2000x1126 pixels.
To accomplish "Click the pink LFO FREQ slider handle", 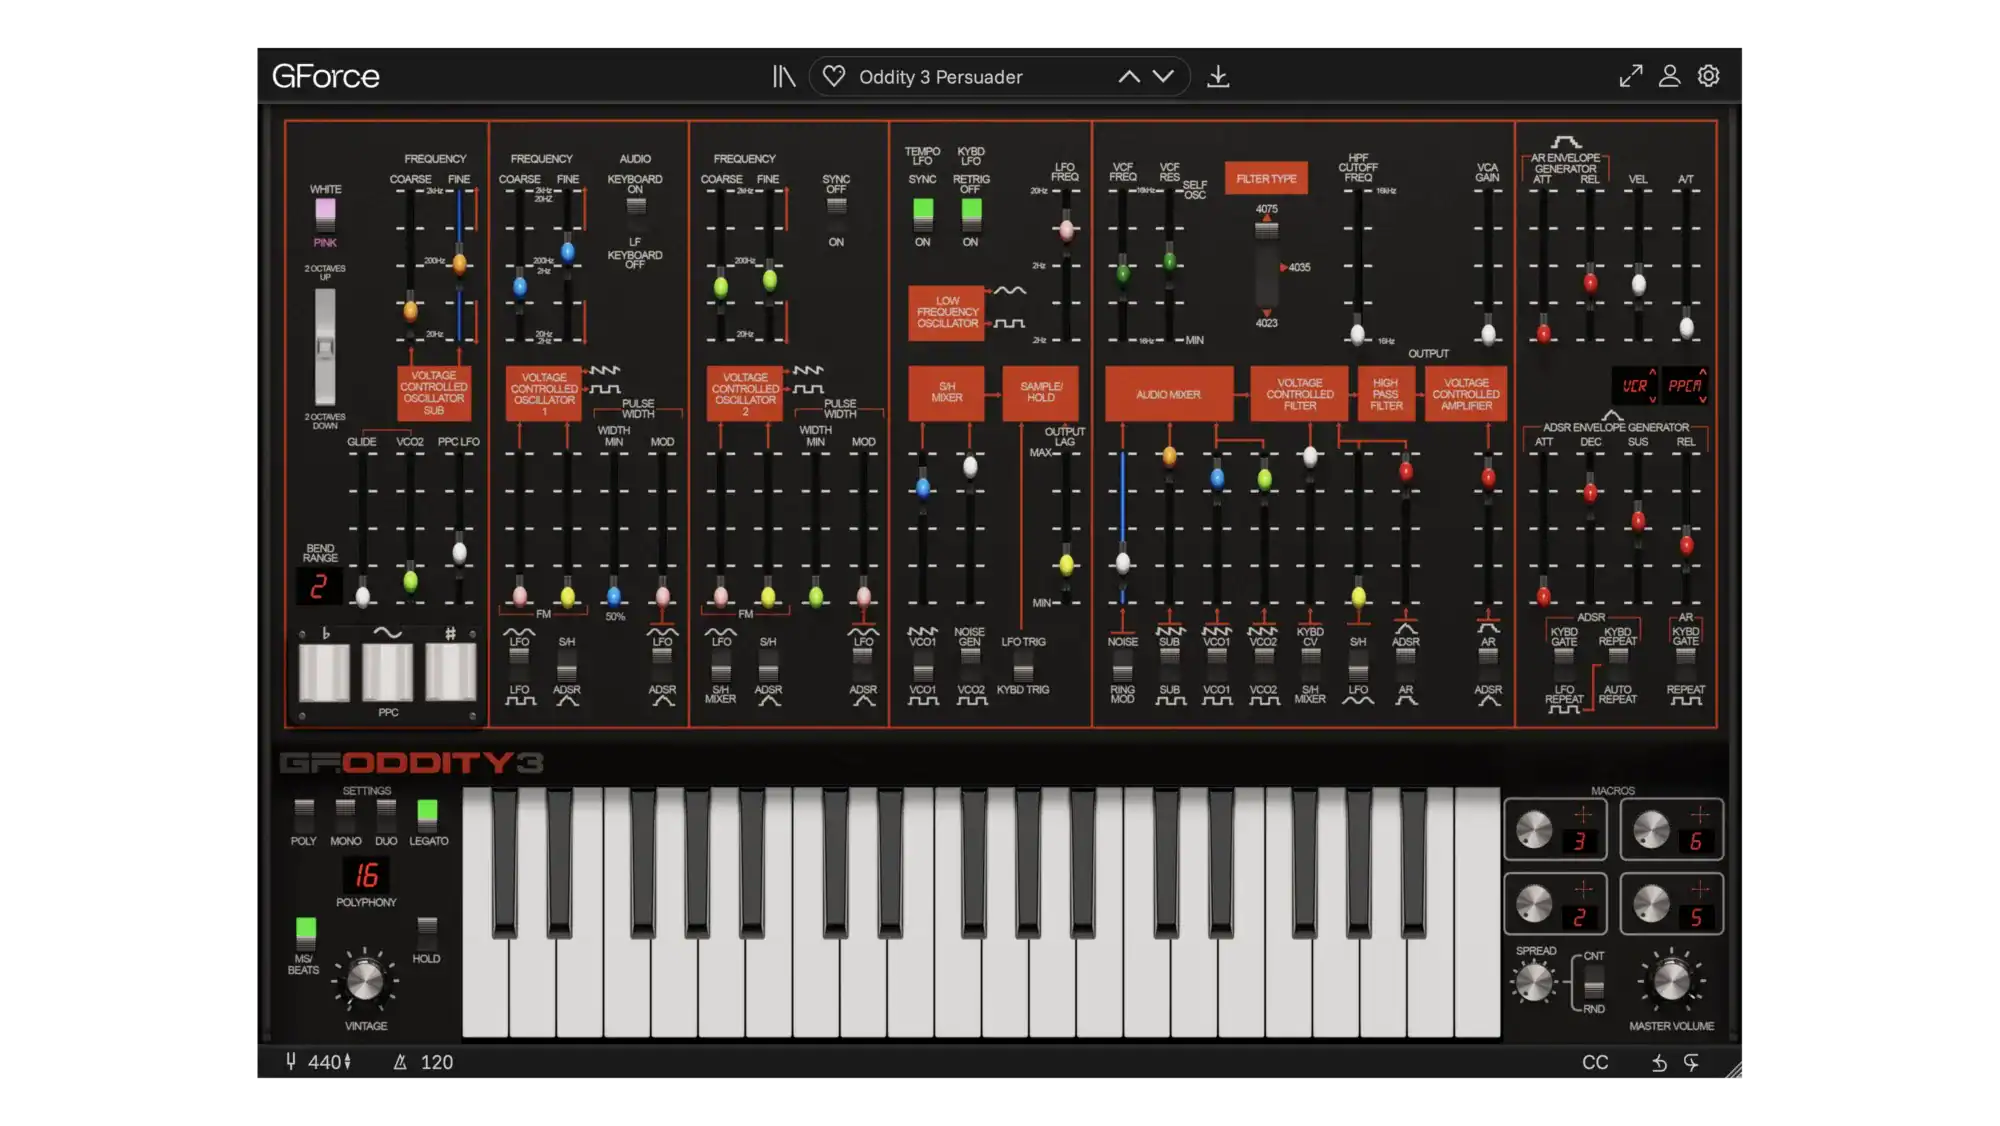I will [x=1066, y=230].
